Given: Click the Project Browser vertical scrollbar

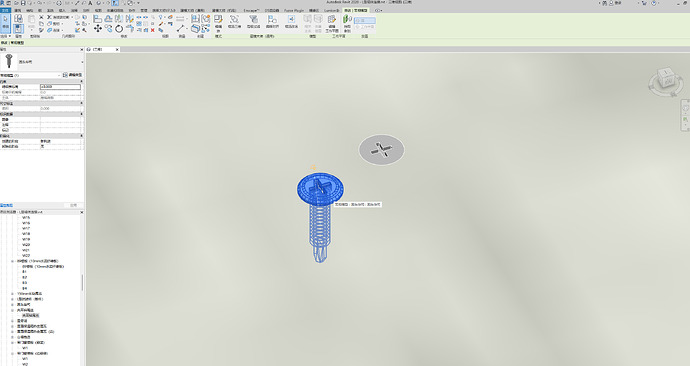Looking at the screenshot, I should [x=82, y=282].
